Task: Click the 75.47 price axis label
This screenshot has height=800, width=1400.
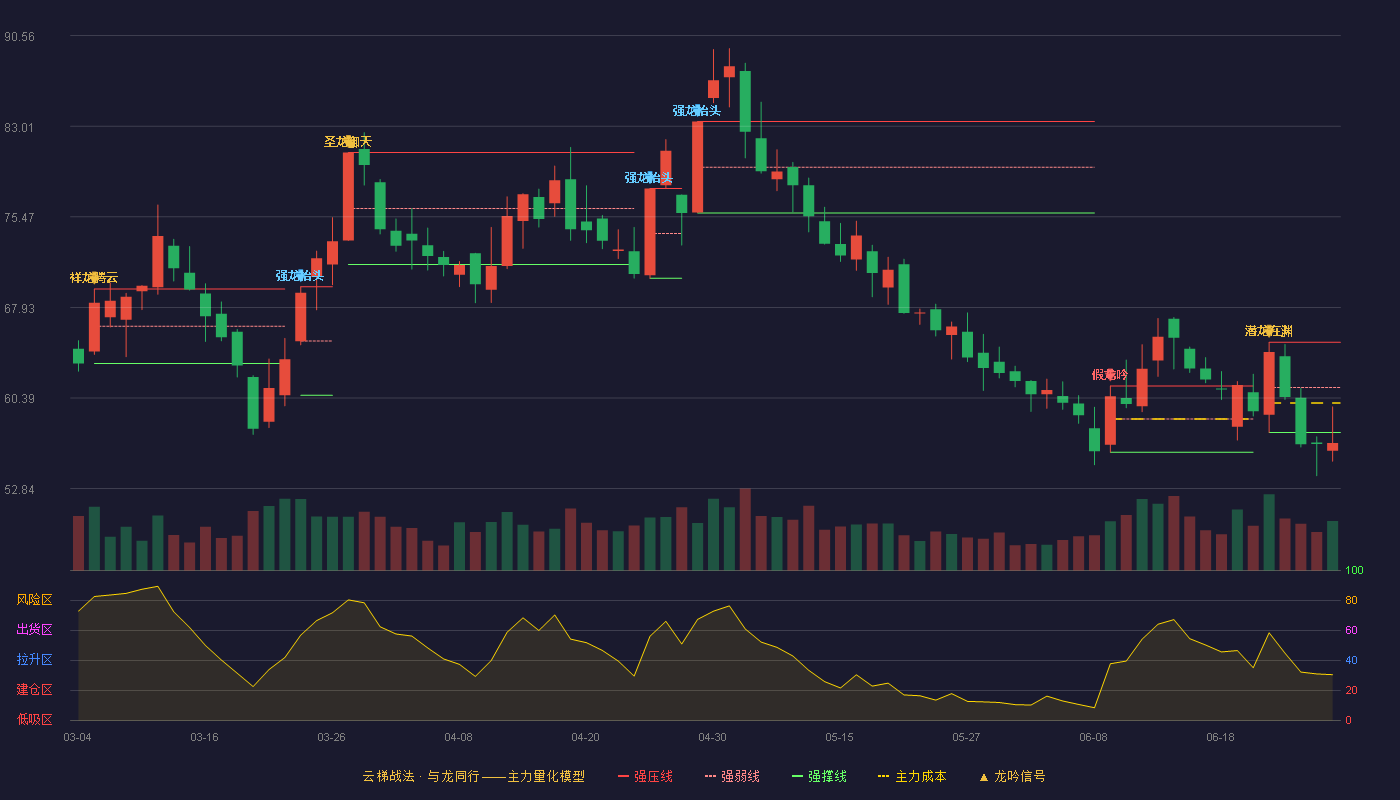Action: 19,218
